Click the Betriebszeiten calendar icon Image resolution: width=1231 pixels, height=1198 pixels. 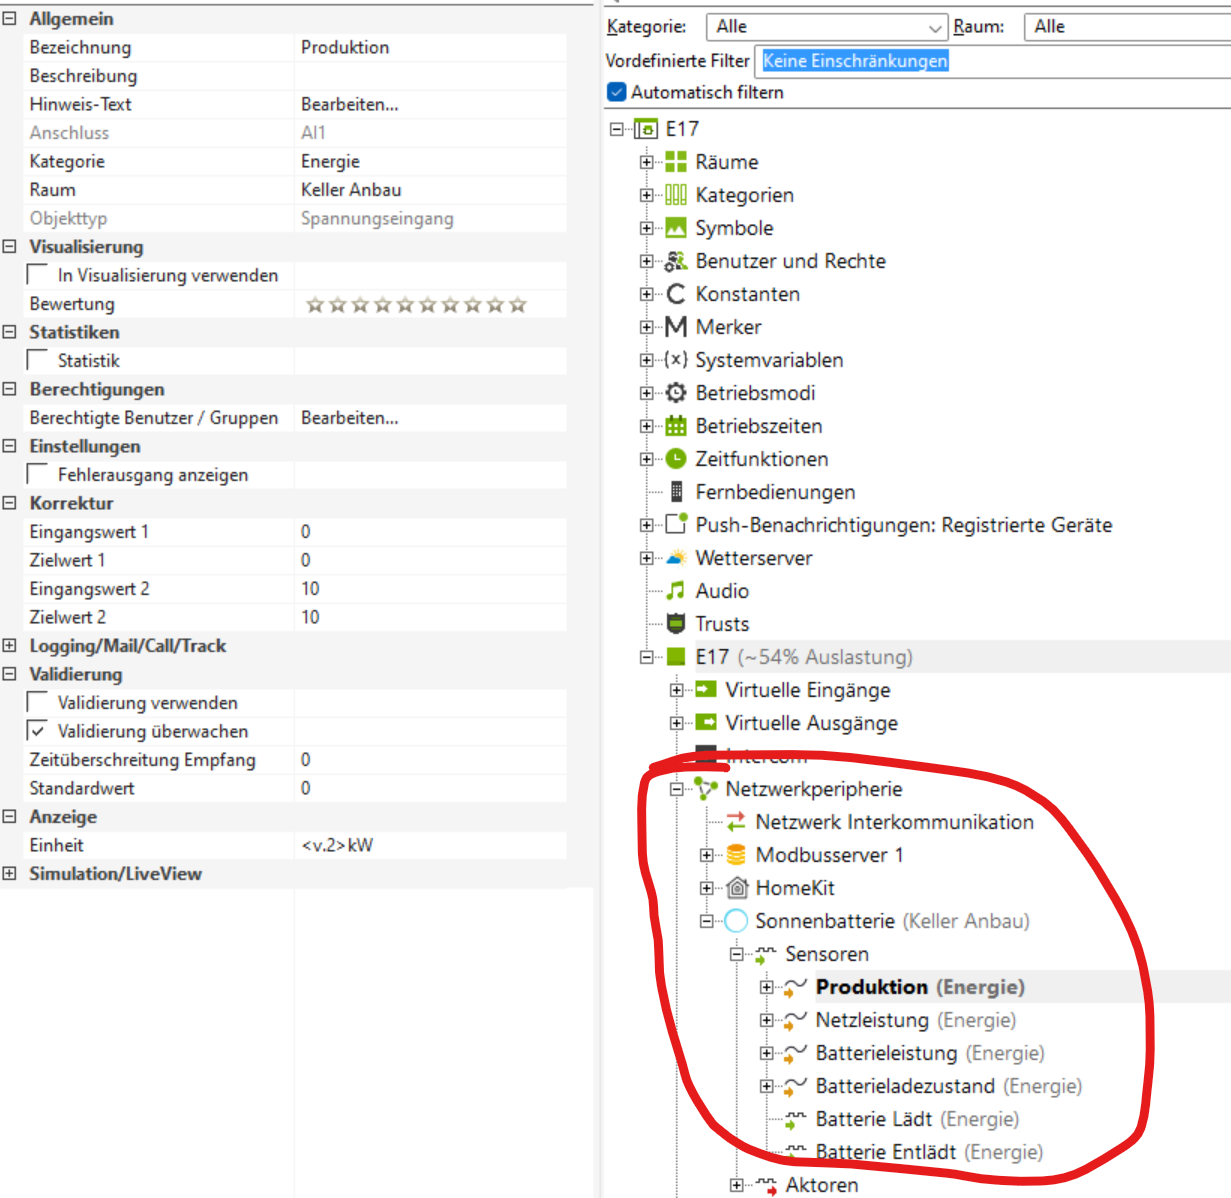tap(676, 426)
